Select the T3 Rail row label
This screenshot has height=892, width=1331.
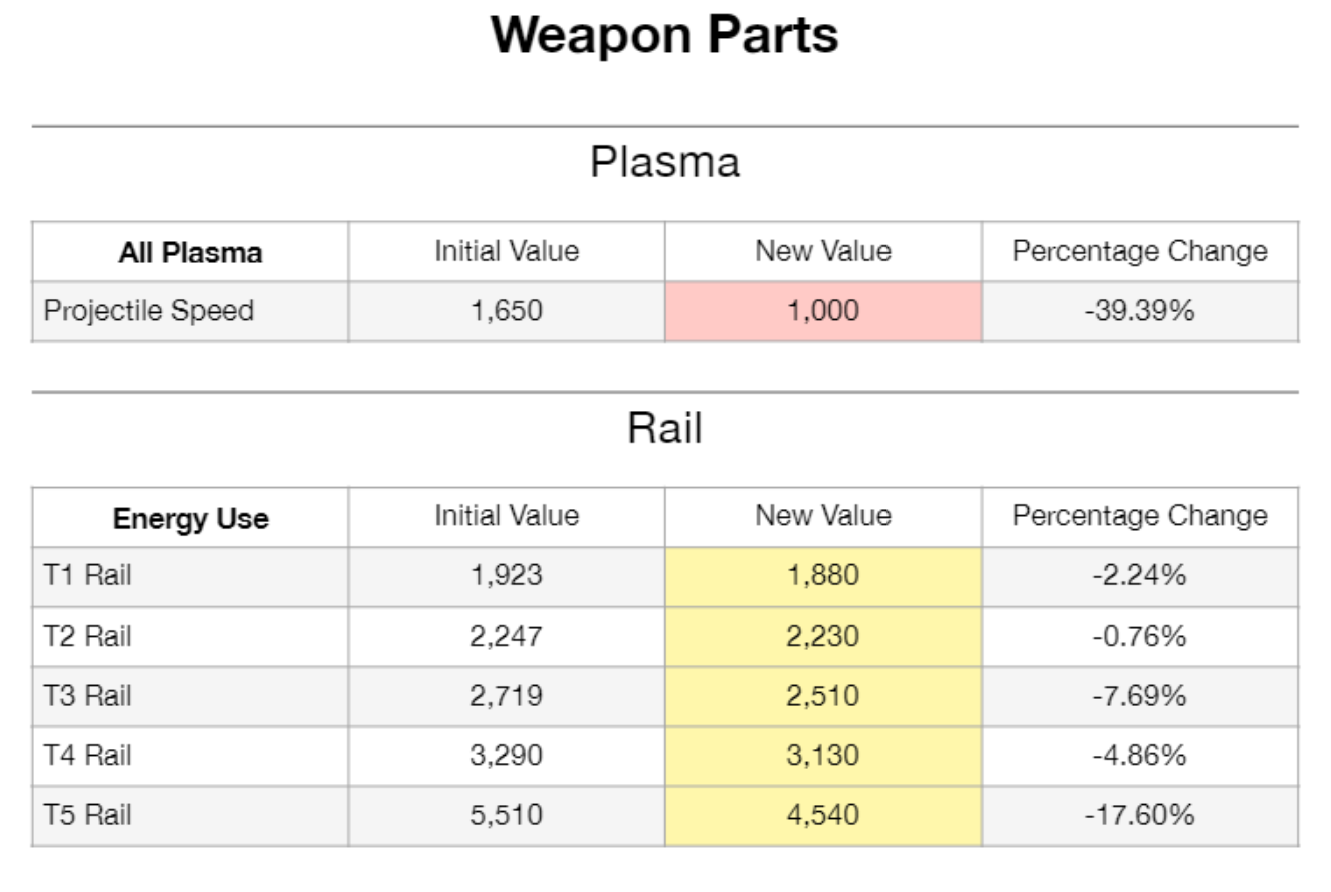pyautogui.click(x=88, y=696)
